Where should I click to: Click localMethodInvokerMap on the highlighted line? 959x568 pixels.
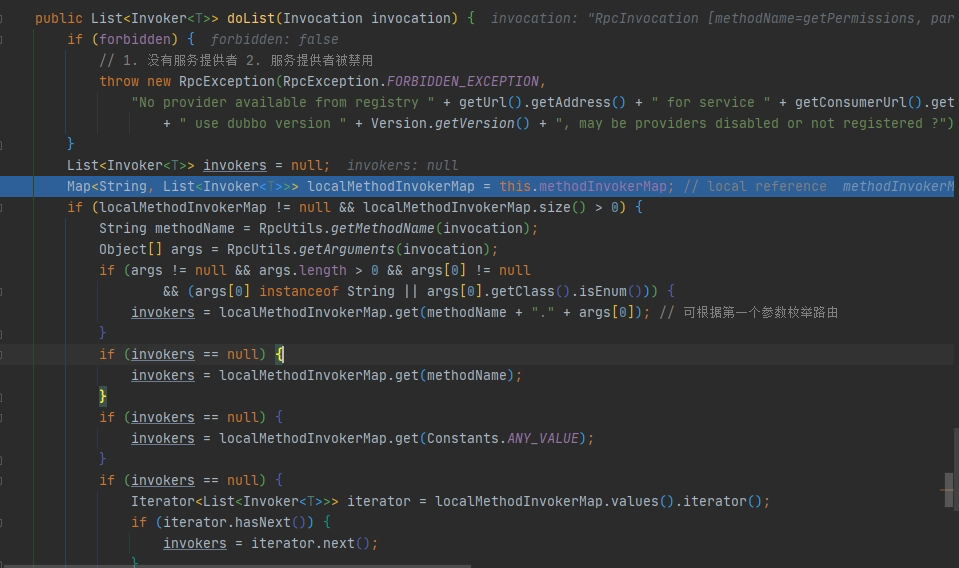(x=391, y=186)
